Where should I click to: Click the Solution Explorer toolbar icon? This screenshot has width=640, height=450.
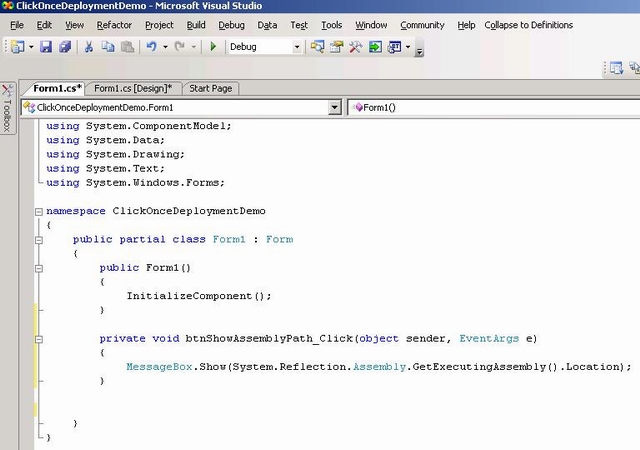317,47
